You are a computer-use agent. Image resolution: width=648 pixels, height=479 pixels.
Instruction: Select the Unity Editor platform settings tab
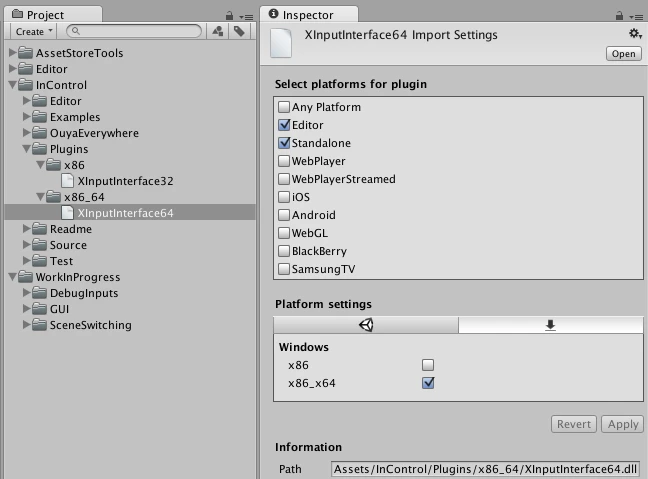coord(366,325)
